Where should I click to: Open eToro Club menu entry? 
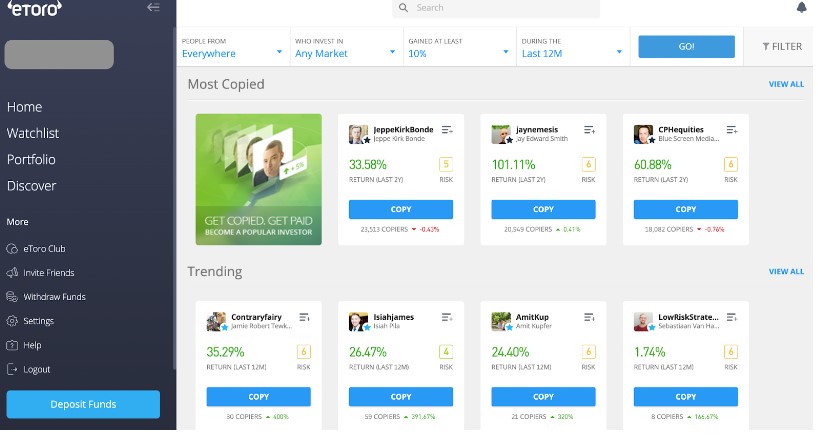click(x=44, y=249)
